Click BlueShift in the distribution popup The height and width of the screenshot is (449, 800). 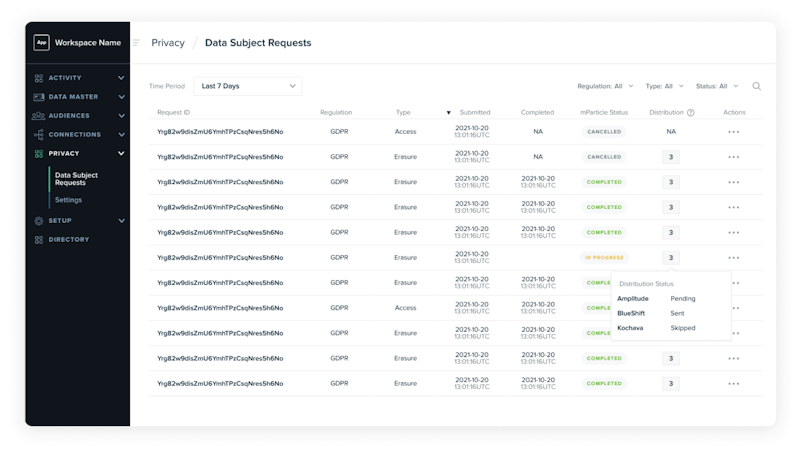[631, 314]
